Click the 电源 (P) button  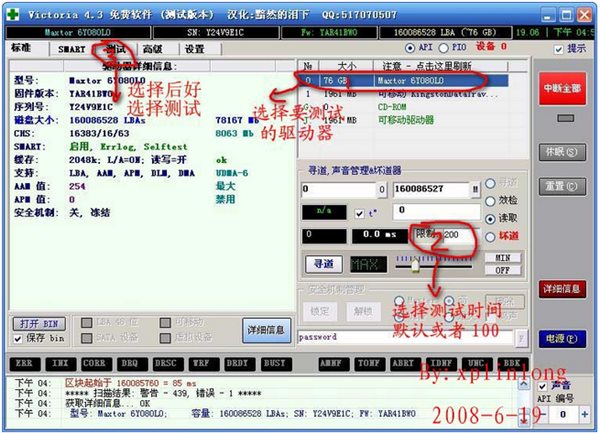[x=562, y=339]
